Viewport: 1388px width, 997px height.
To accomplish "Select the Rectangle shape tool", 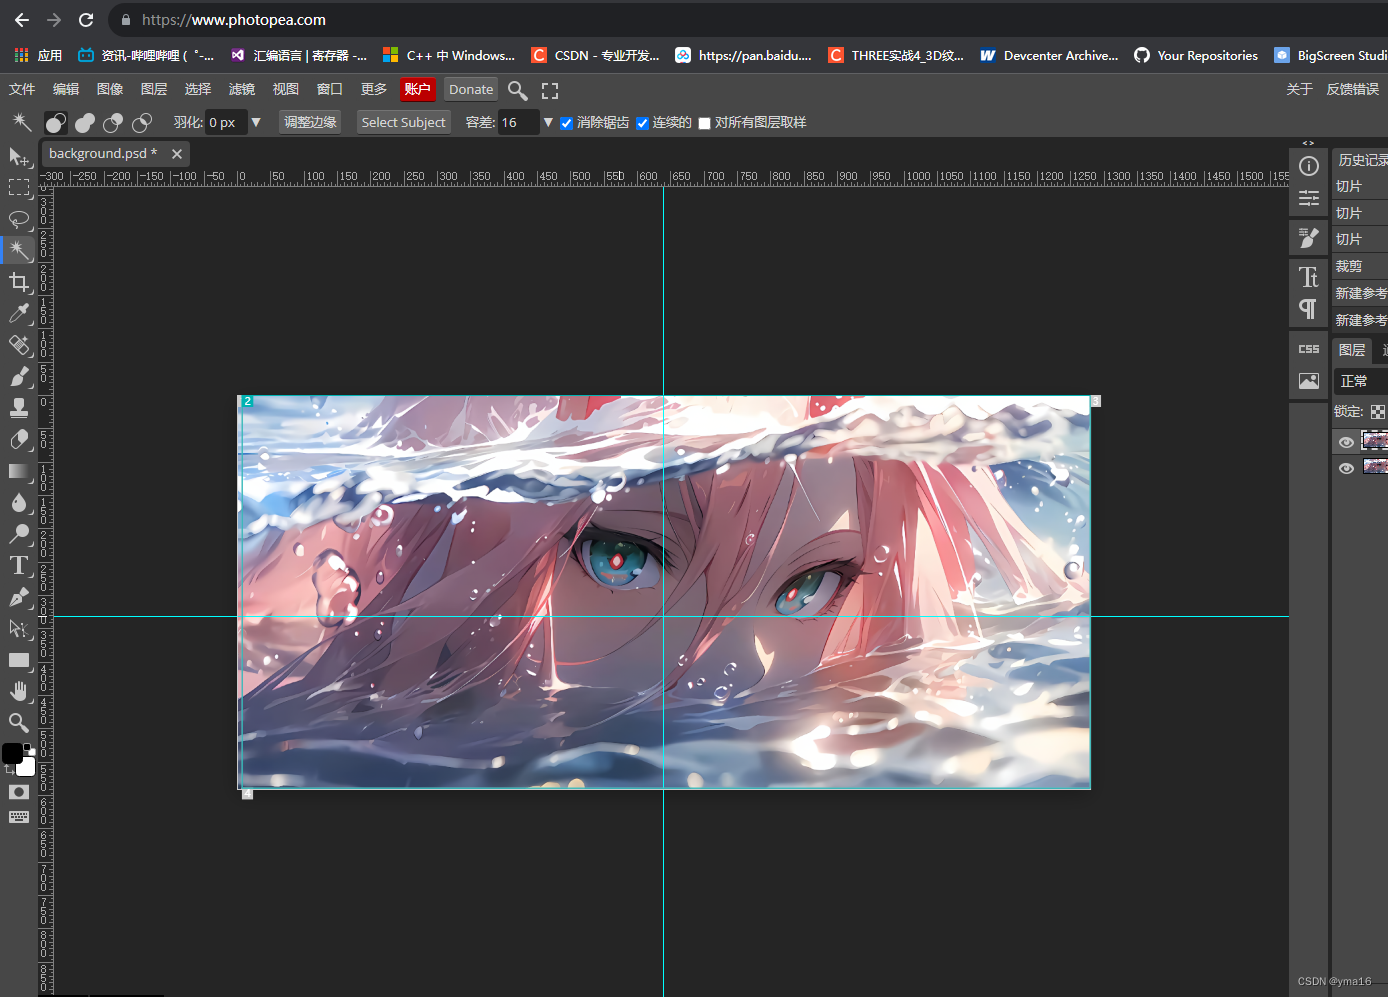I will coord(19,660).
